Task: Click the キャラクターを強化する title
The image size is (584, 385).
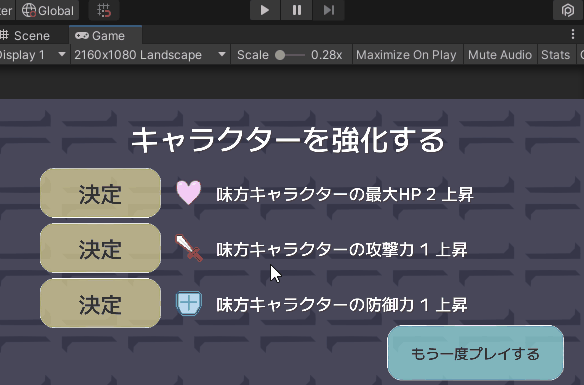Action: pos(288,140)
